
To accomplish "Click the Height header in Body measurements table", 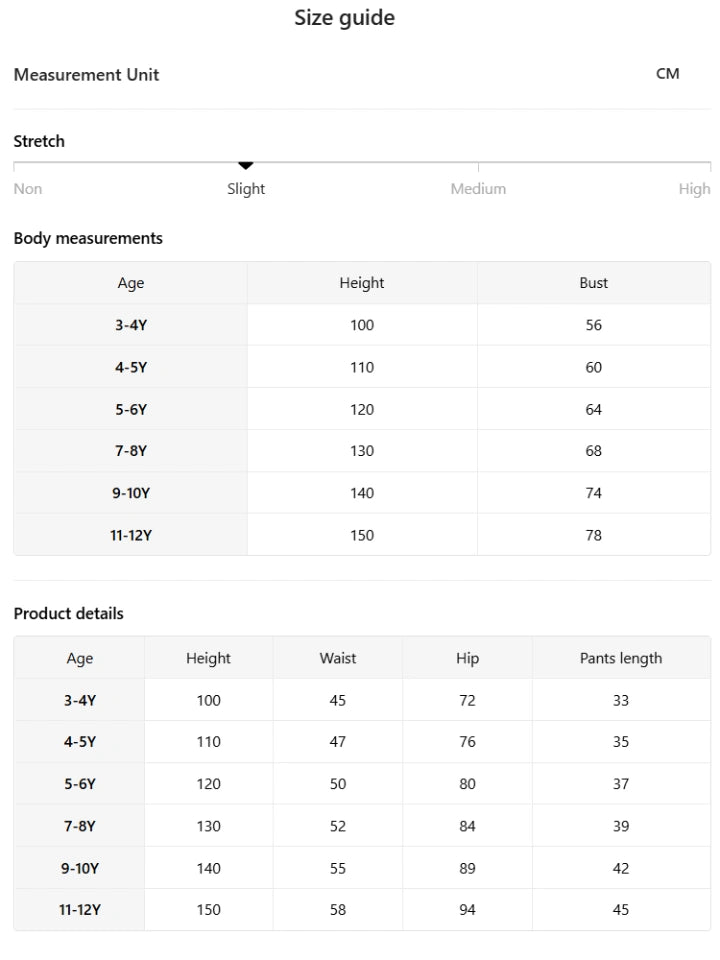I will pos(362,283).
